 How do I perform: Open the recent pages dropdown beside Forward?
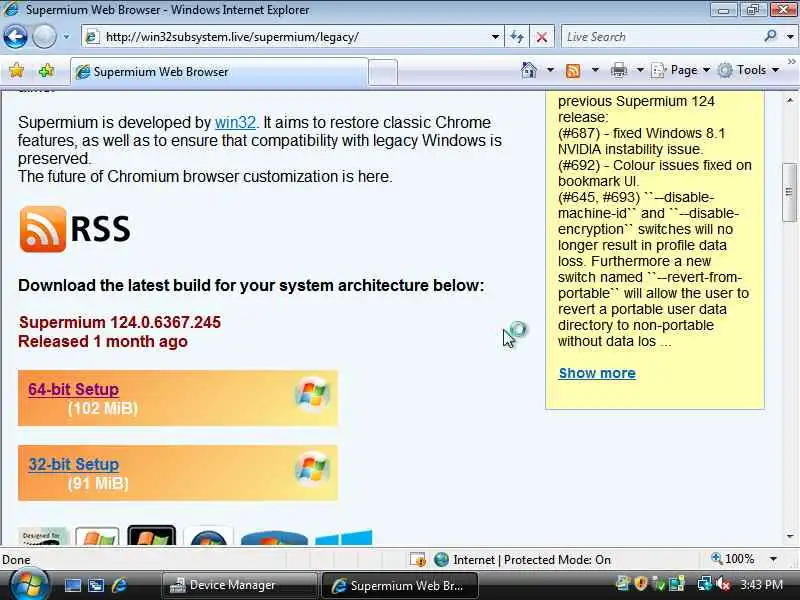[x=66, y=37]
